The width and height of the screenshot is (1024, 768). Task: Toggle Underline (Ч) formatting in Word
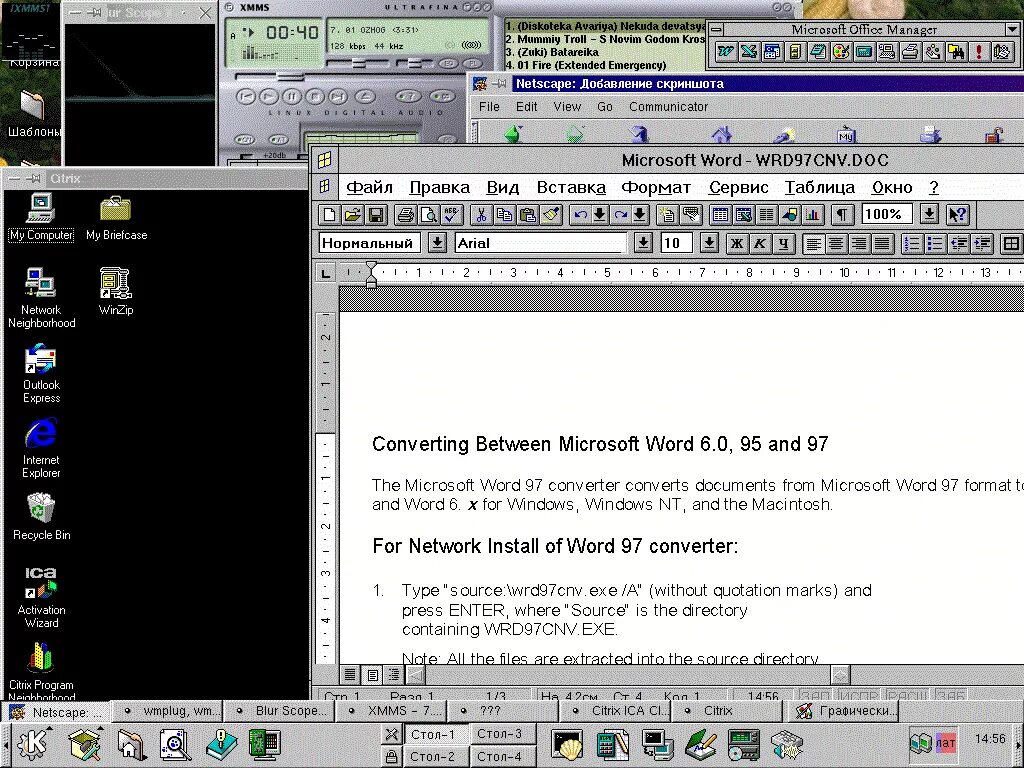[x=783, y=244]
